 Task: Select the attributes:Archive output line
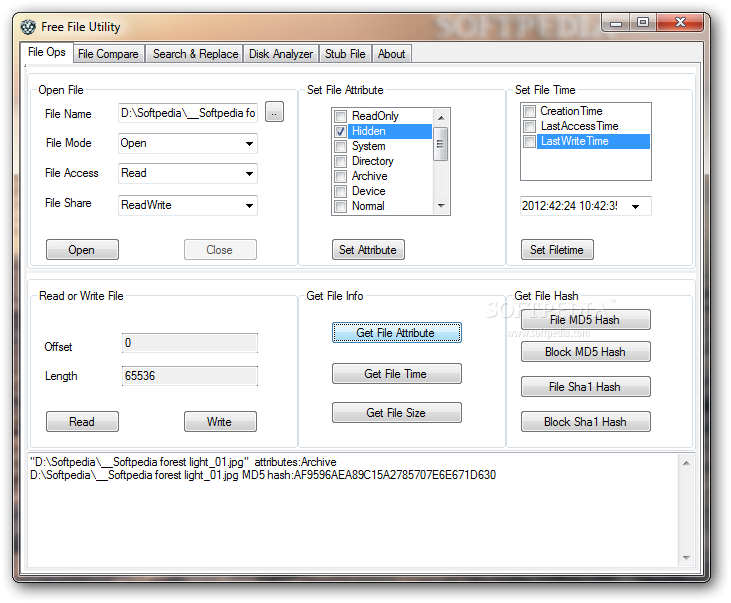click(183, 462)
